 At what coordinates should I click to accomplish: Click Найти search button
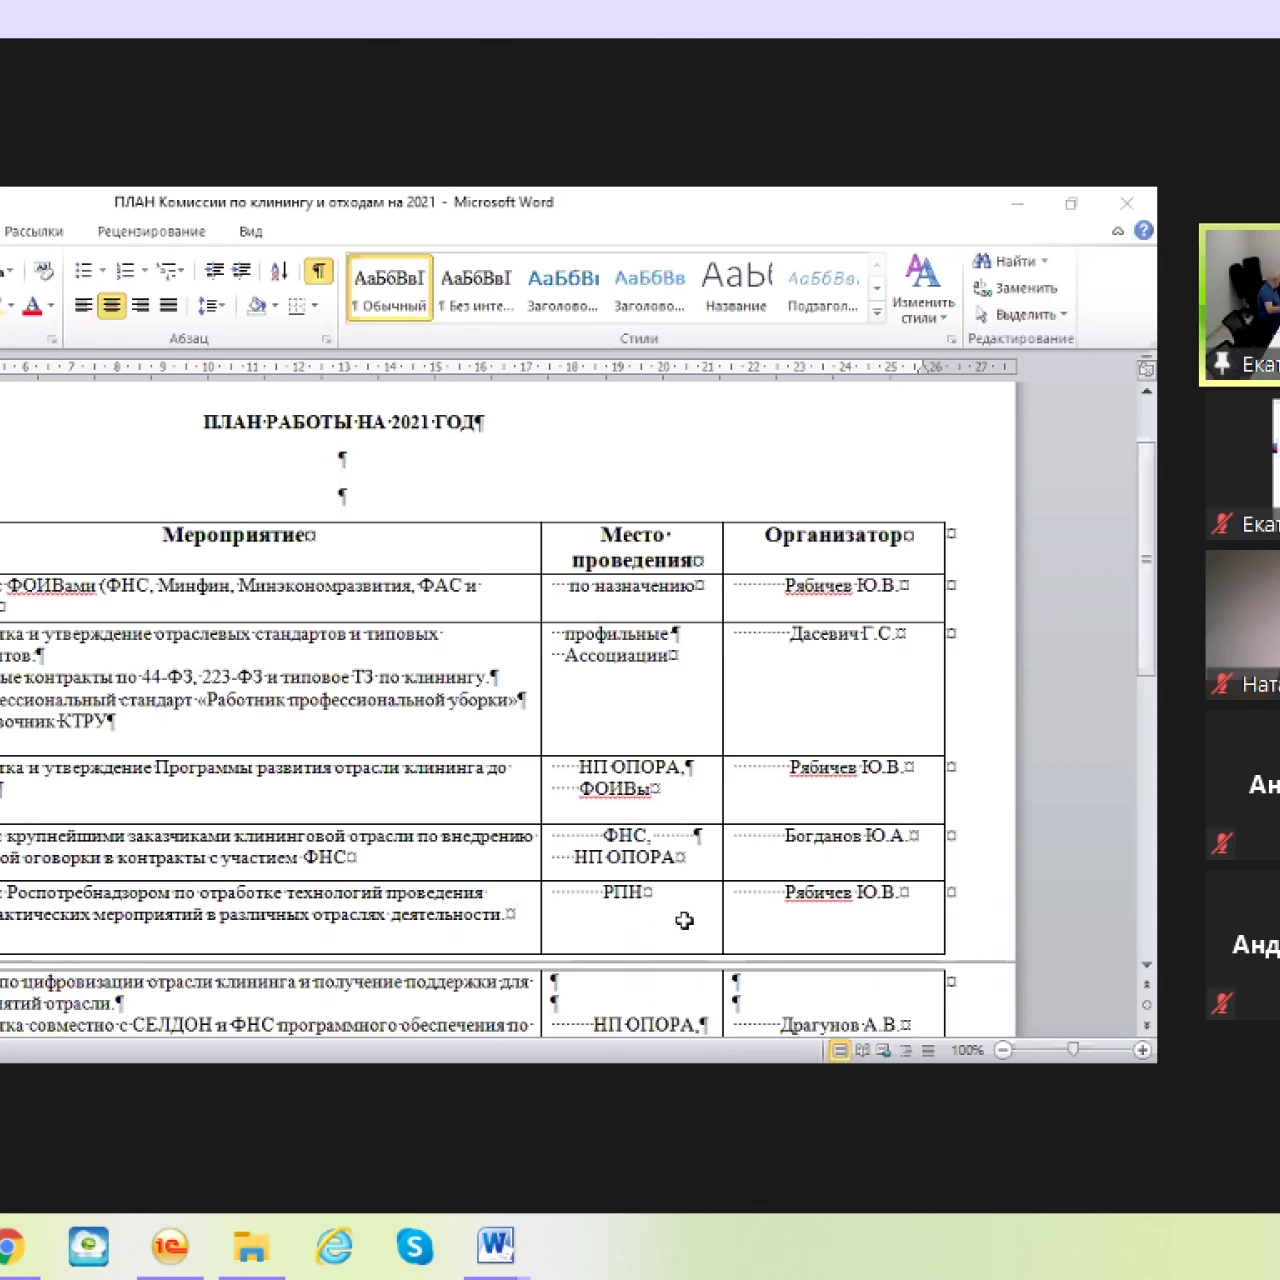click(x=1010, y=261)
